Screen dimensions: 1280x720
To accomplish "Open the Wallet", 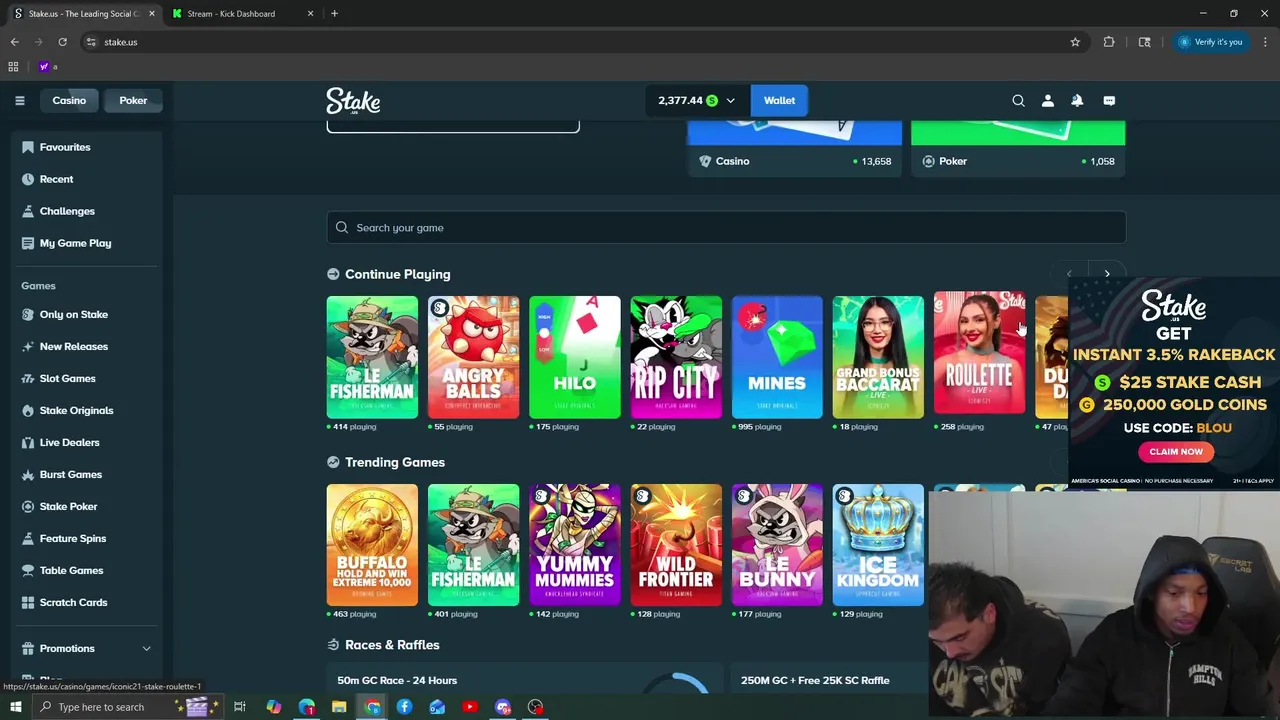I will [x=779, y=100].
